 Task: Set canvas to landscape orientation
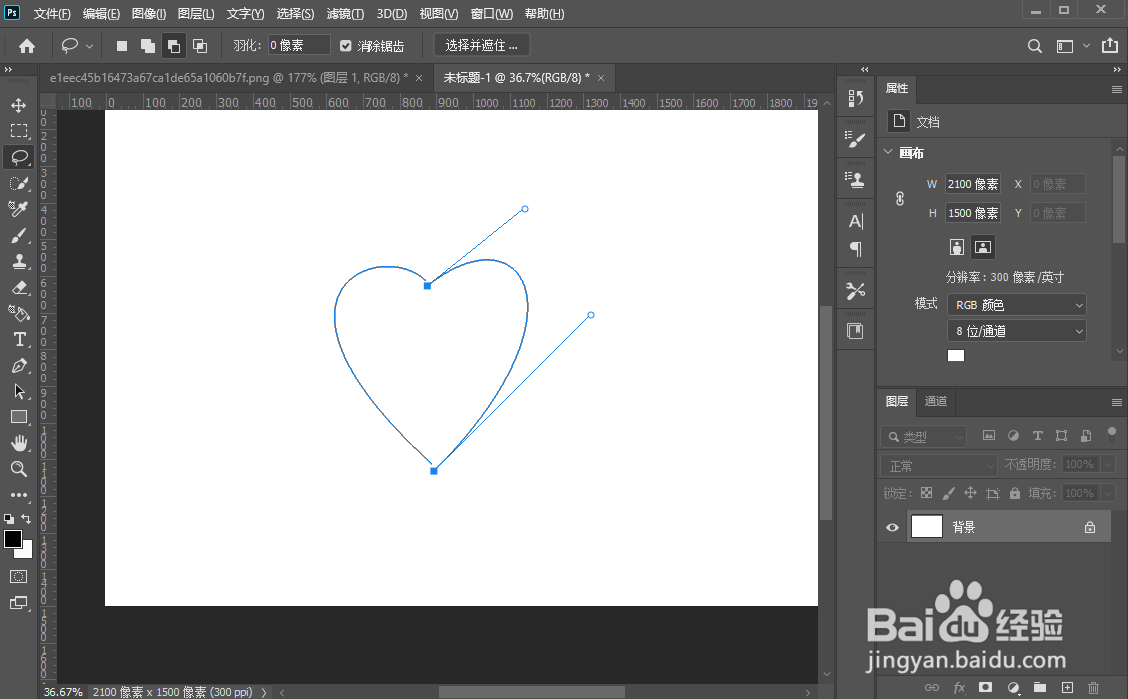(x=983, y=247)
